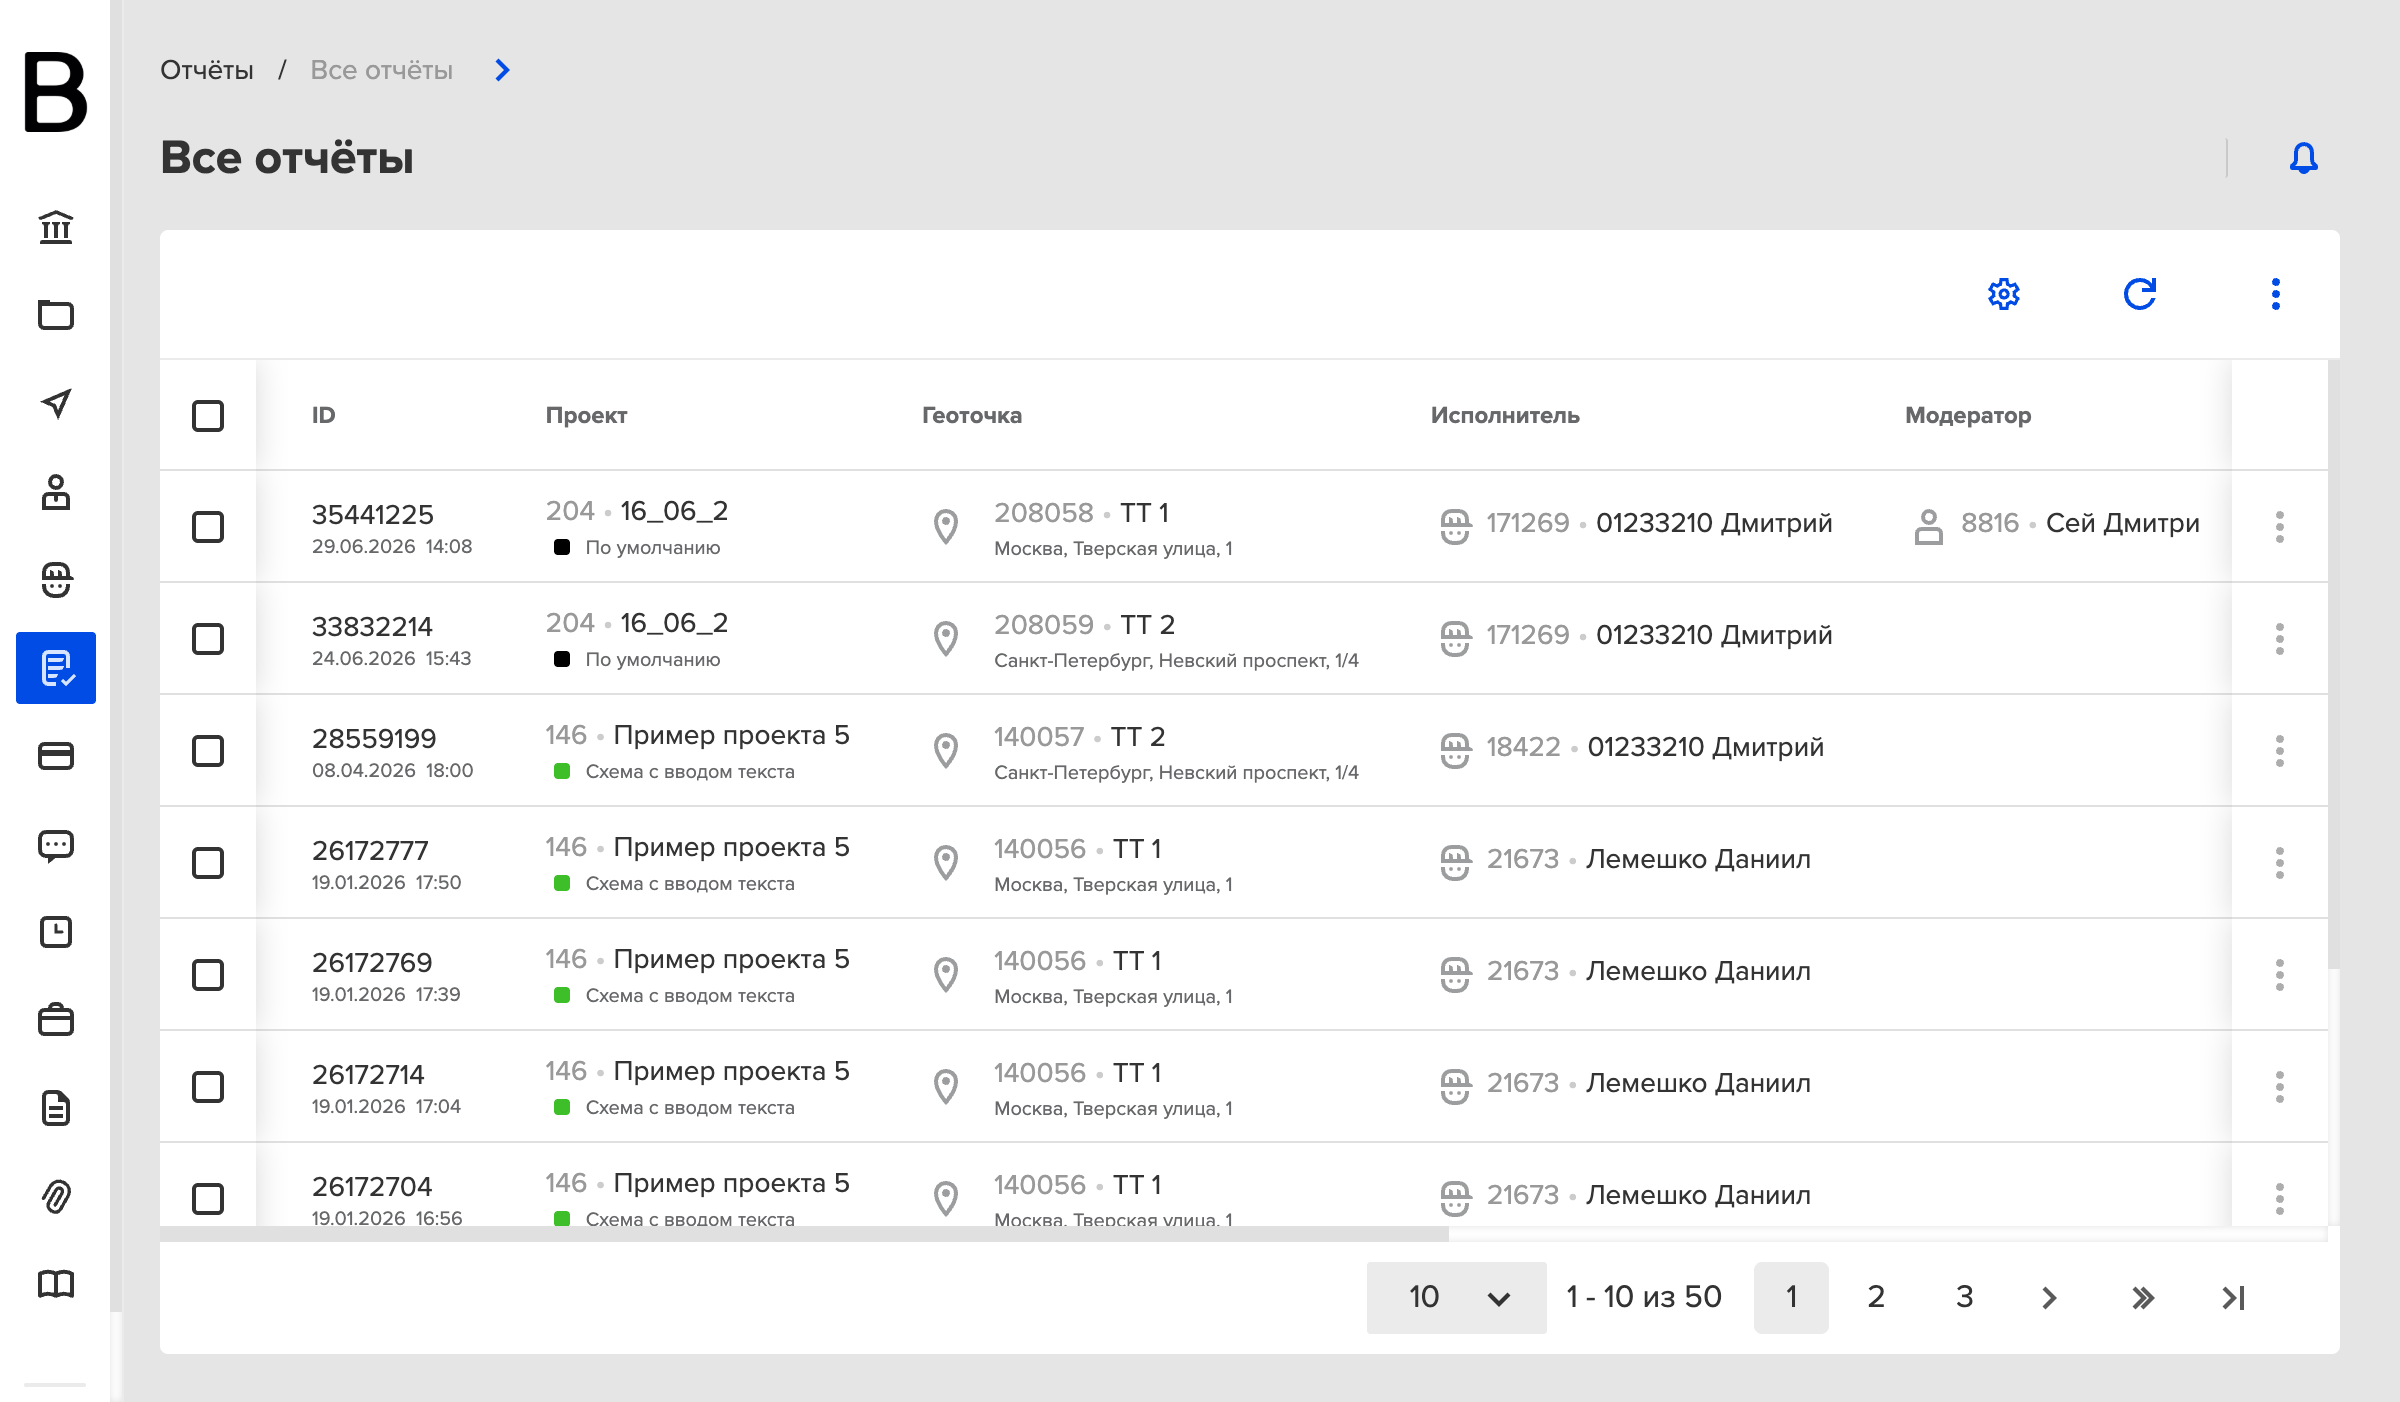Select checkbox for report 26172777
Viewport: 2400px width, 1402px height.
[208, 863]
